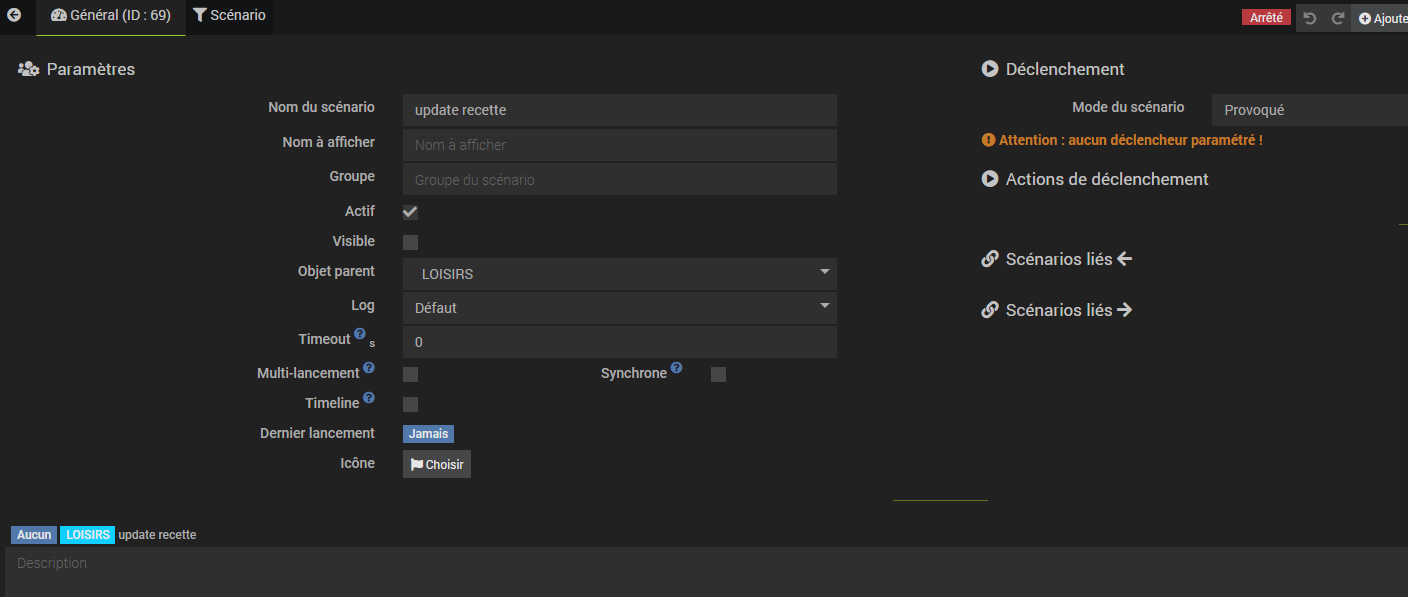Click the Nom du scénario field
The image size is (1408, 597).
pyautogui.click(x=619, y=110)
